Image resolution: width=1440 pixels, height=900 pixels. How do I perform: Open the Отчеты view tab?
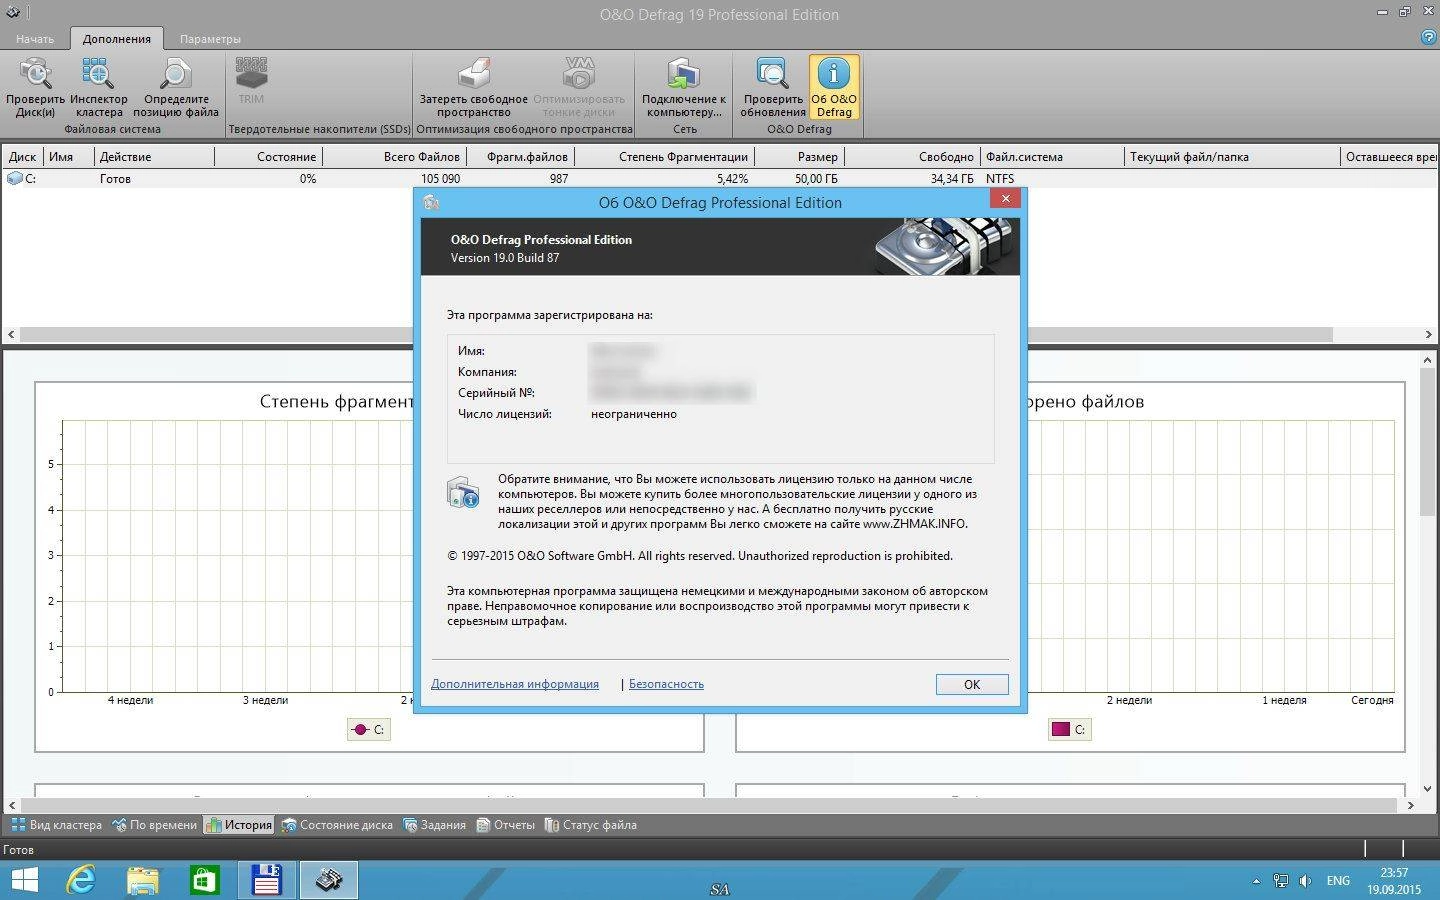click(505, 825)
